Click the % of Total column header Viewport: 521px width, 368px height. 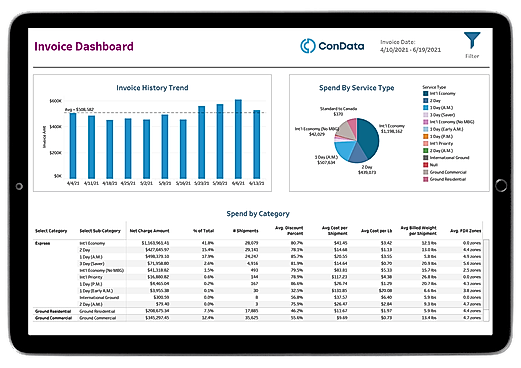pos(203,231)
